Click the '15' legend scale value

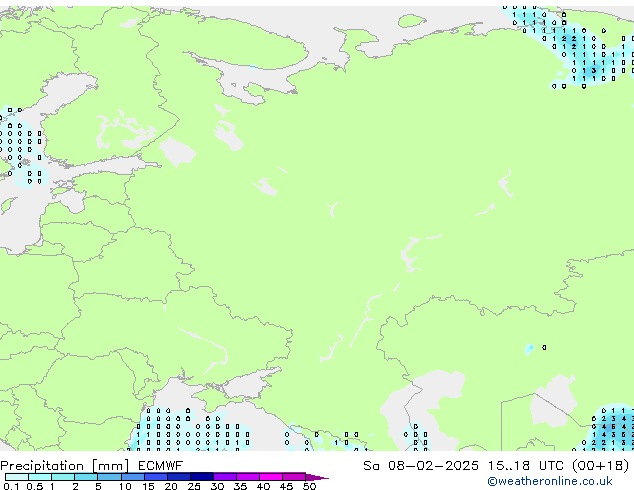[148, 486]
